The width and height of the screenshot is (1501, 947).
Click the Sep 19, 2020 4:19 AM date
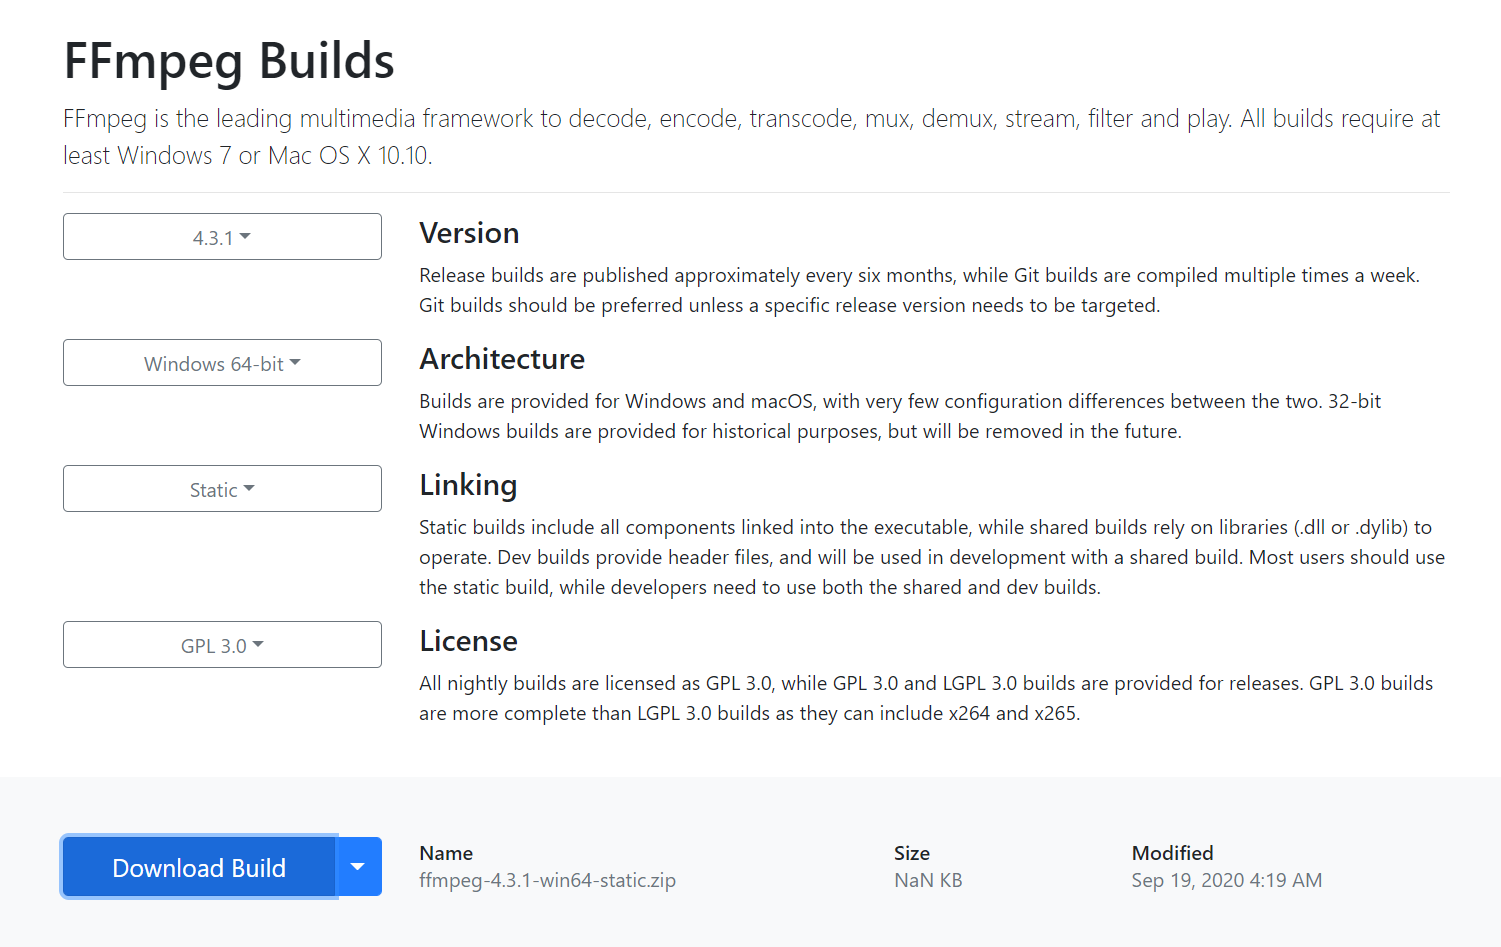[x=1227, y=881]
